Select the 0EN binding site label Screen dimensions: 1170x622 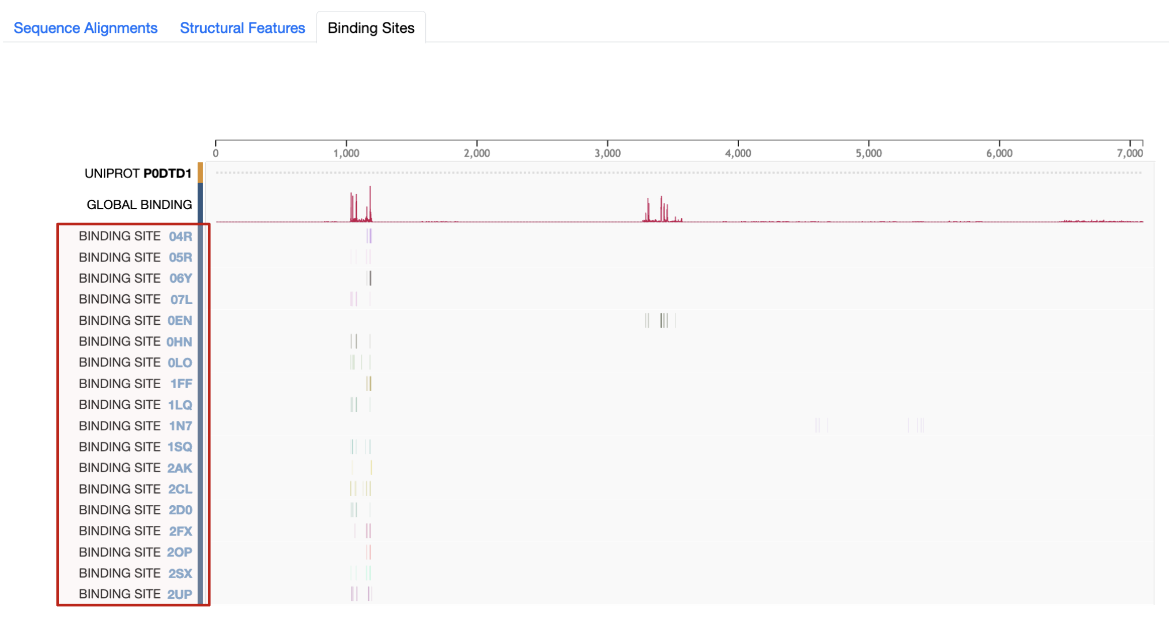pyautogui.click(x=180, y=321)
